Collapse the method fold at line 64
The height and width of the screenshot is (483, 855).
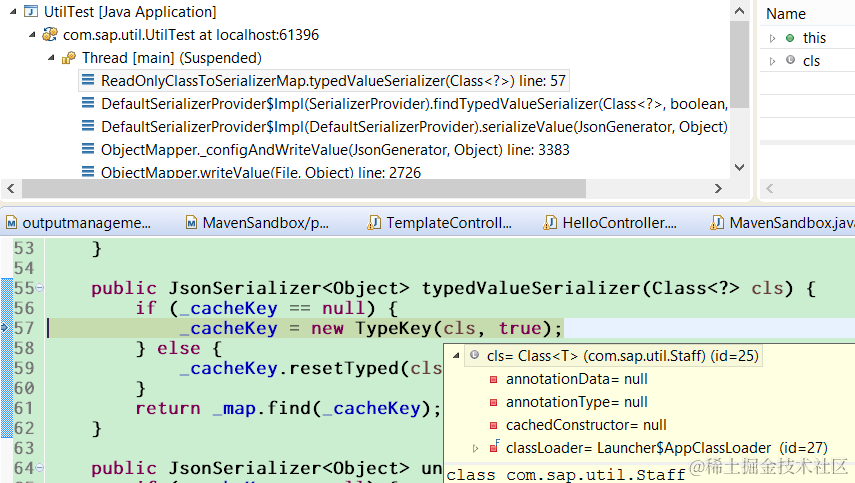point(40,468)
